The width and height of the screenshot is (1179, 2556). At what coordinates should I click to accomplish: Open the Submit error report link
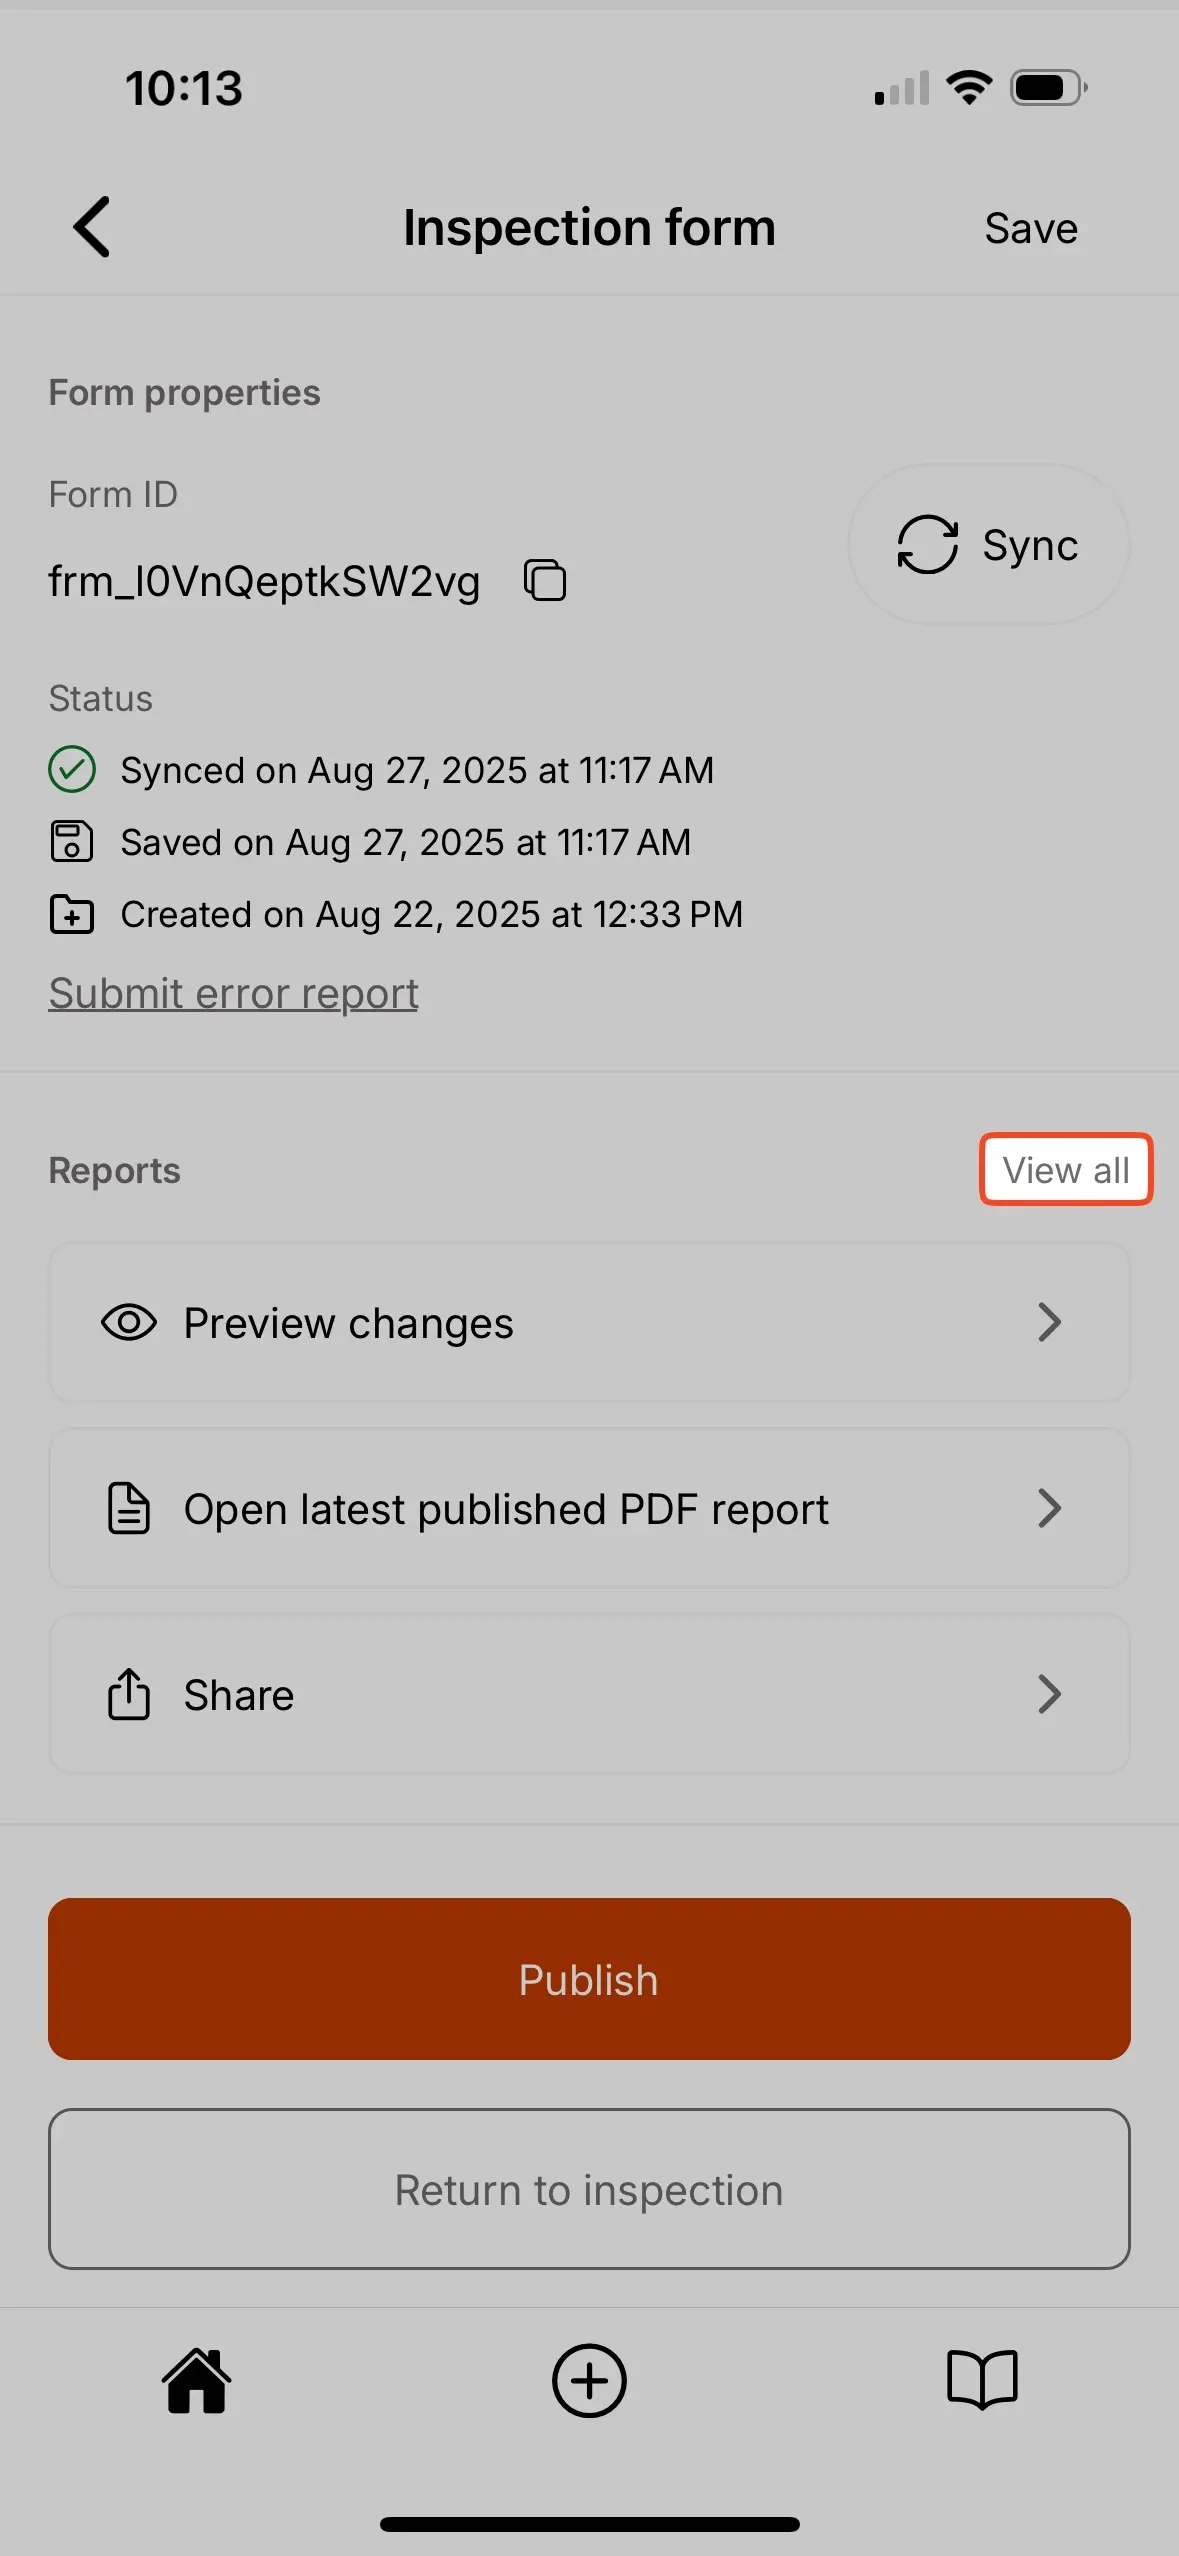click(233, 992)
